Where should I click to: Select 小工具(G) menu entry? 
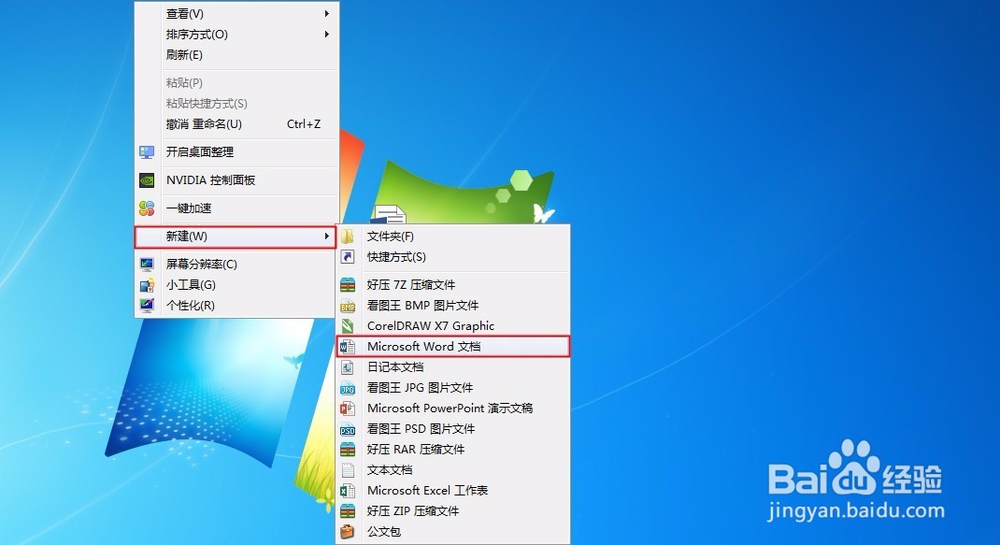point(236,285)
